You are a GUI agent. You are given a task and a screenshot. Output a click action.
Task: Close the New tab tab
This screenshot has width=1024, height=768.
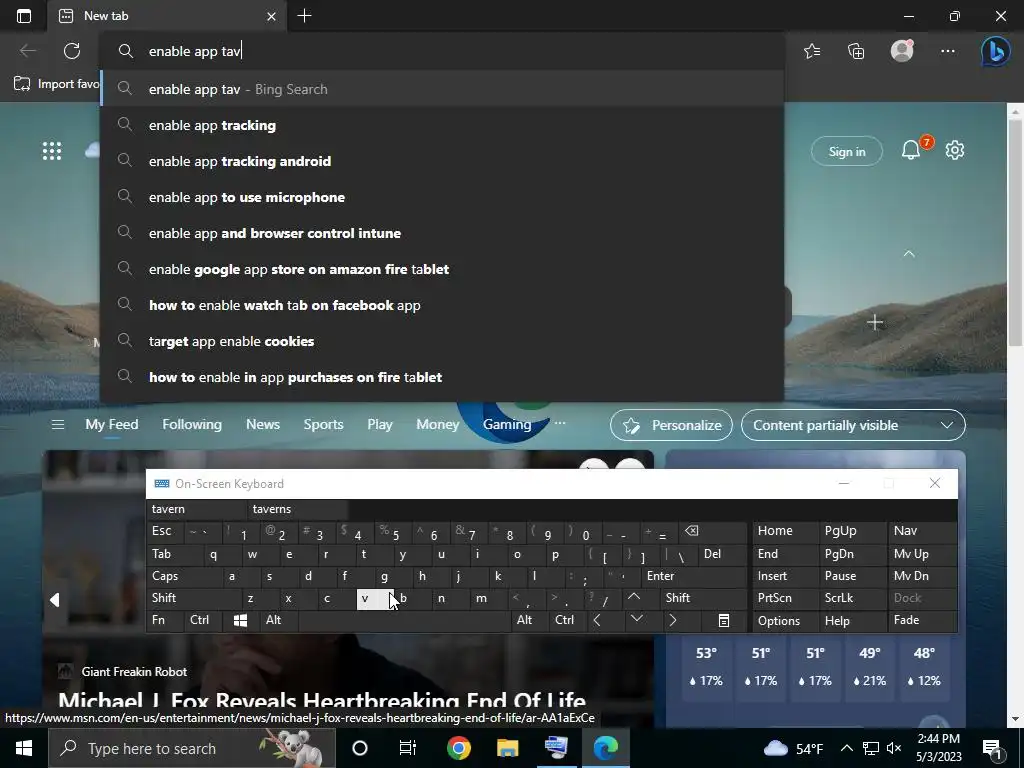[x=271, y=16]
